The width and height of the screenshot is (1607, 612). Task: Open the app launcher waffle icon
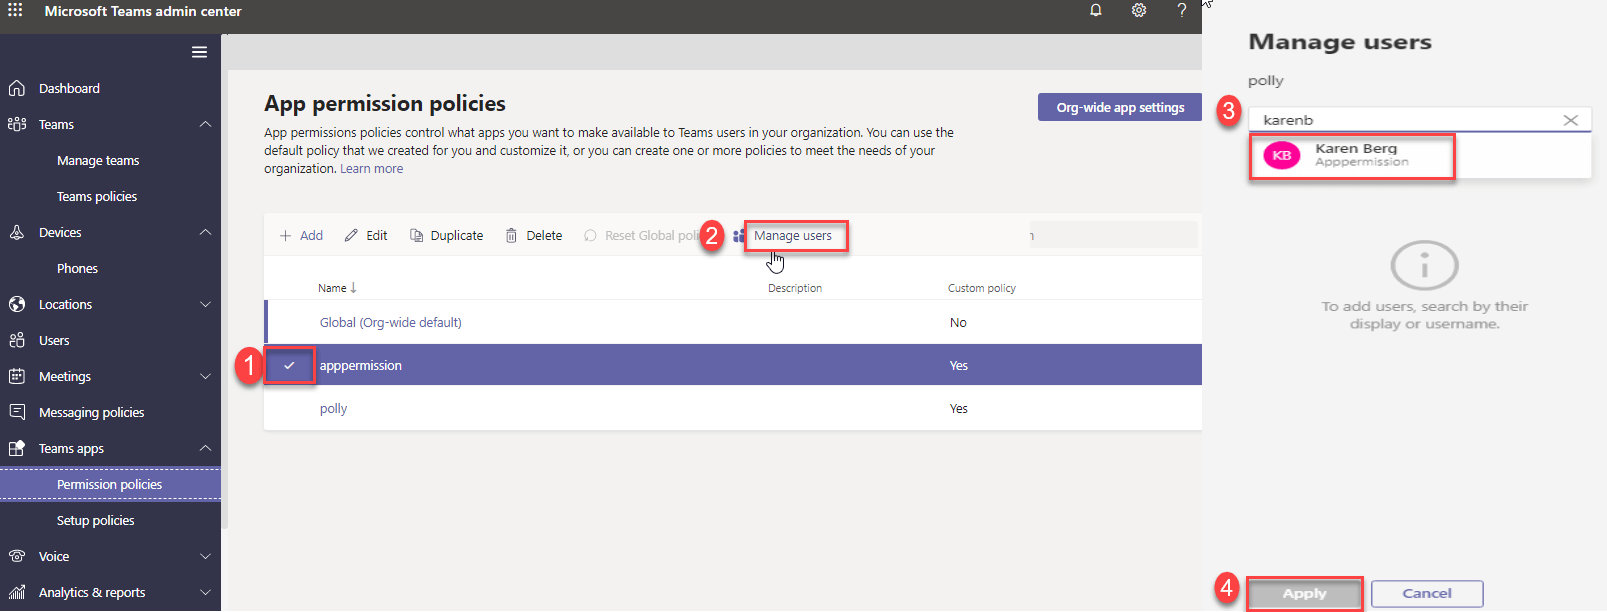15,11
